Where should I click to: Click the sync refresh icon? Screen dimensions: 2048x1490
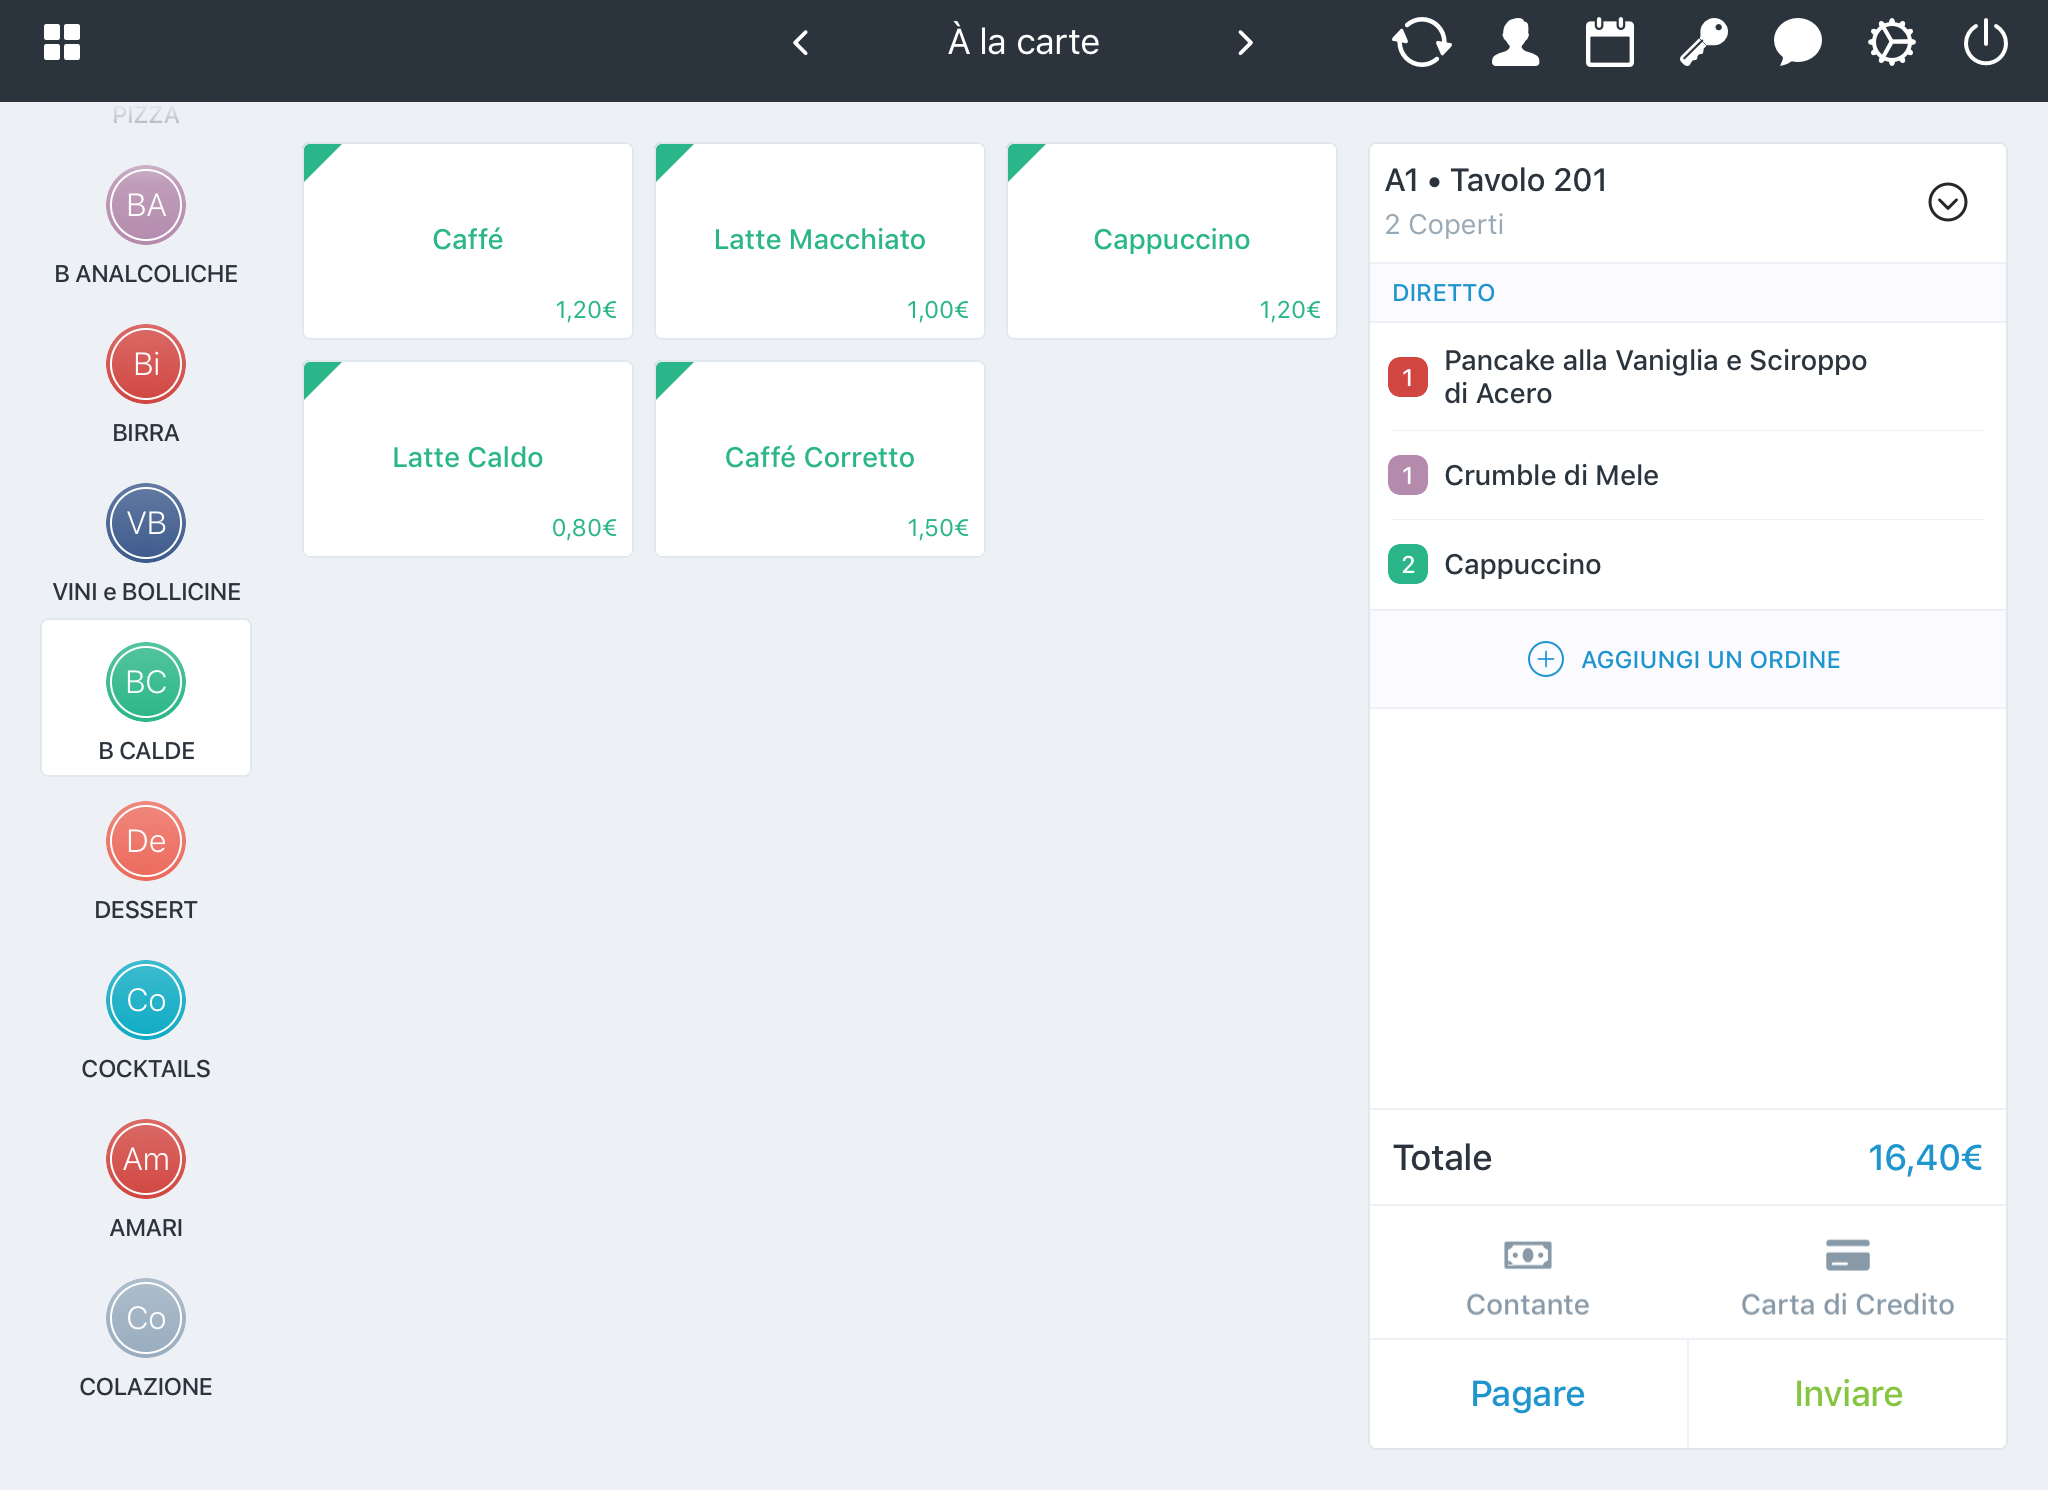(x=1421, y=42)
